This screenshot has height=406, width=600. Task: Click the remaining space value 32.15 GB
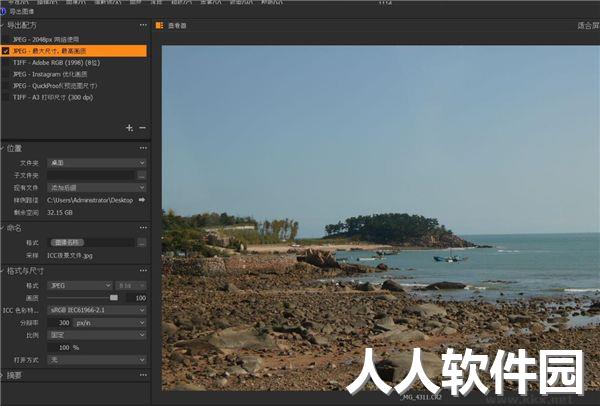[x=60, y=212]
